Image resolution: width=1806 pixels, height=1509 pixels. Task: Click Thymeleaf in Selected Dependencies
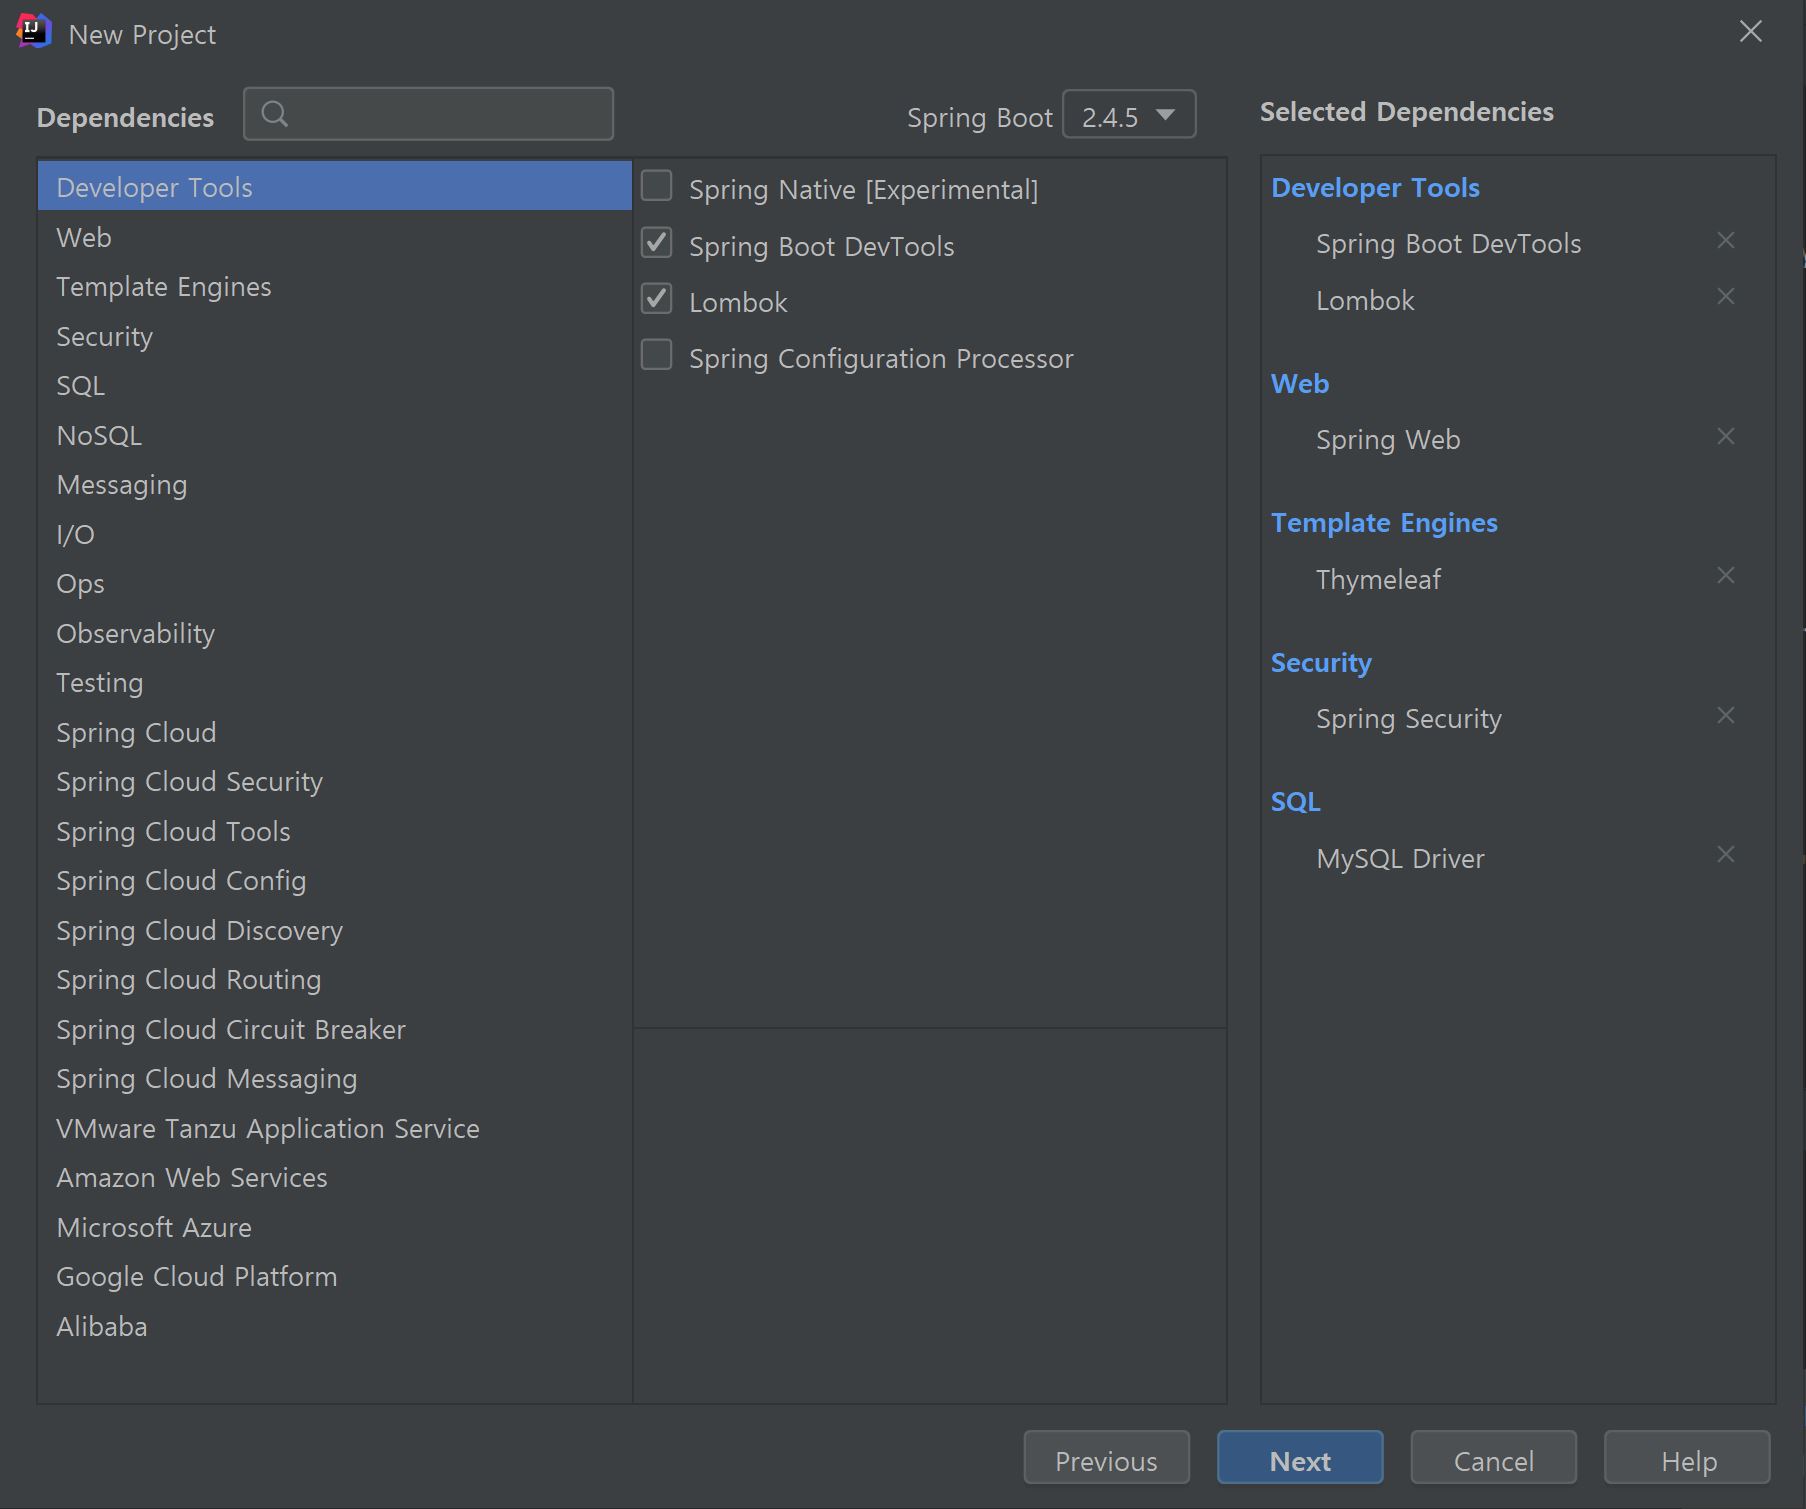1378,579
